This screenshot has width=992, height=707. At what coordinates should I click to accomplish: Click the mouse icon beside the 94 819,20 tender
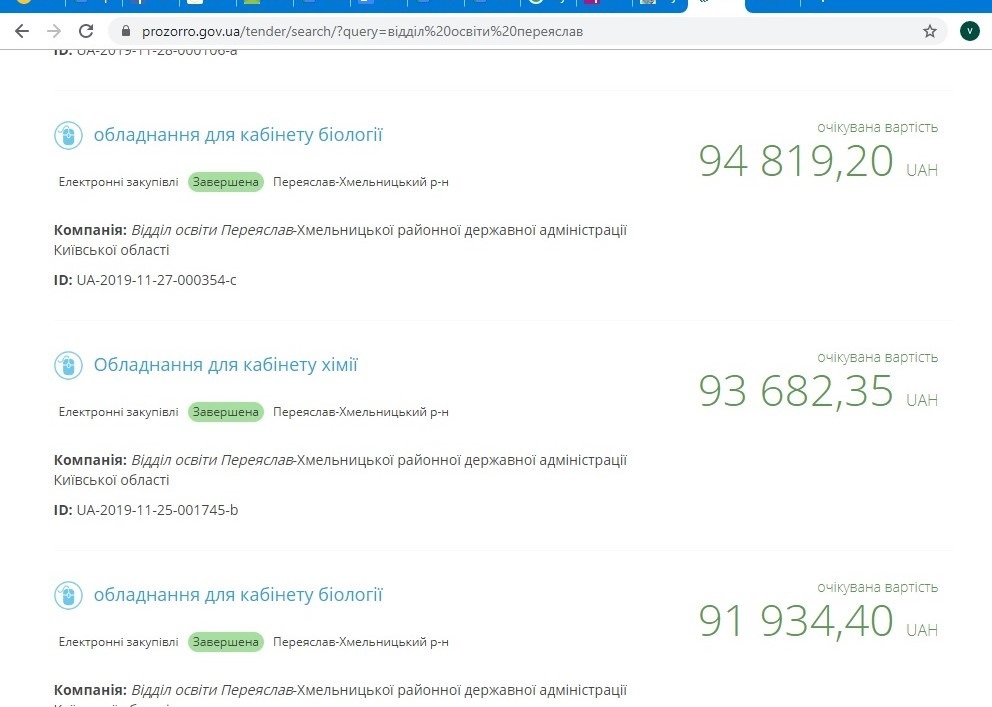pos(68,135)
